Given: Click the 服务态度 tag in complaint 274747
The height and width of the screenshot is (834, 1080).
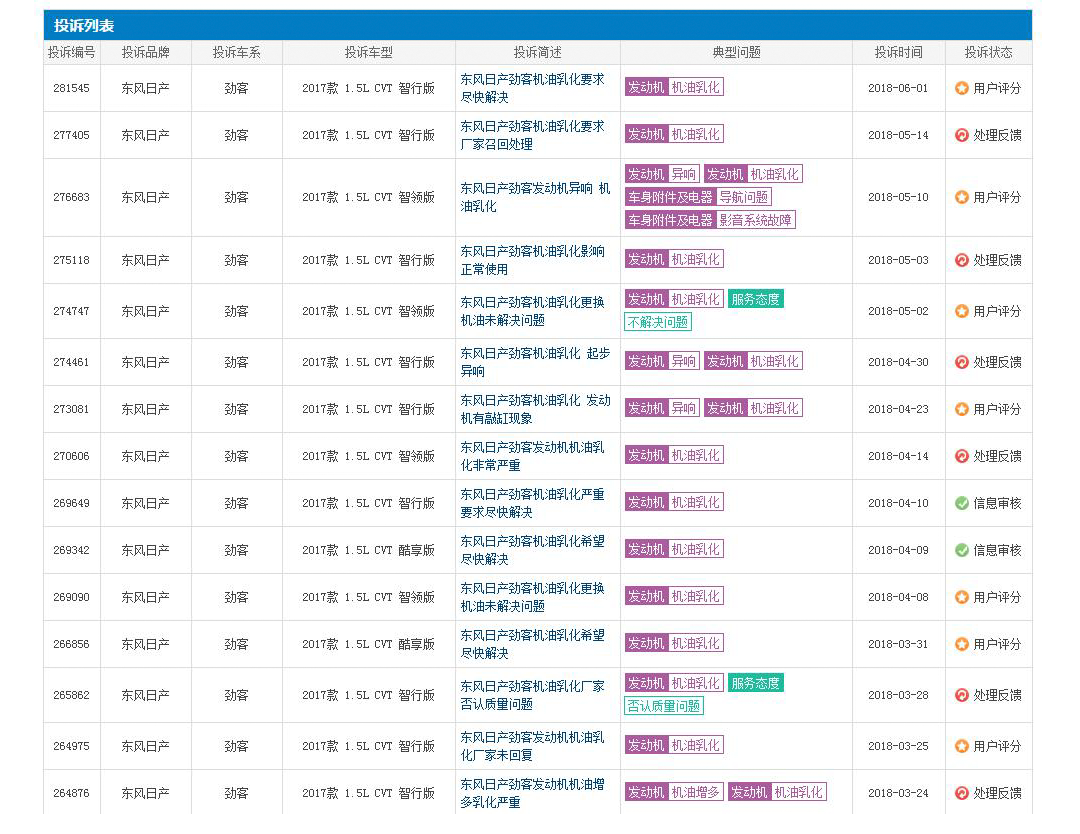Looking at the screenshot, I should pyautogui.click(x=755, y=299).
